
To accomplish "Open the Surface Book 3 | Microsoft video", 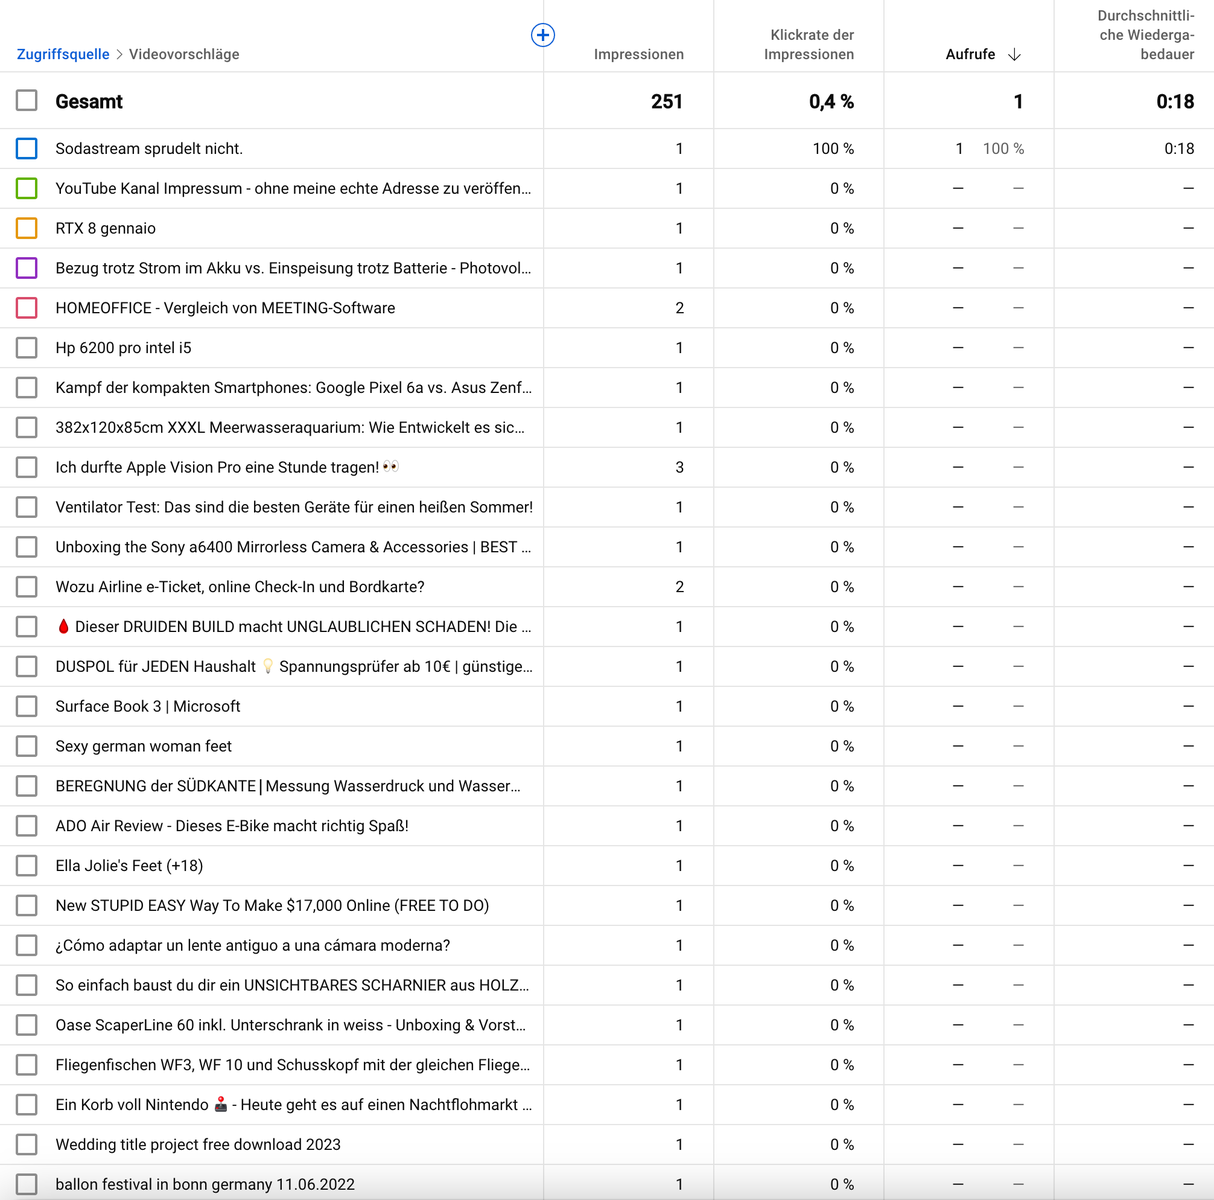I will pos(148,706).
